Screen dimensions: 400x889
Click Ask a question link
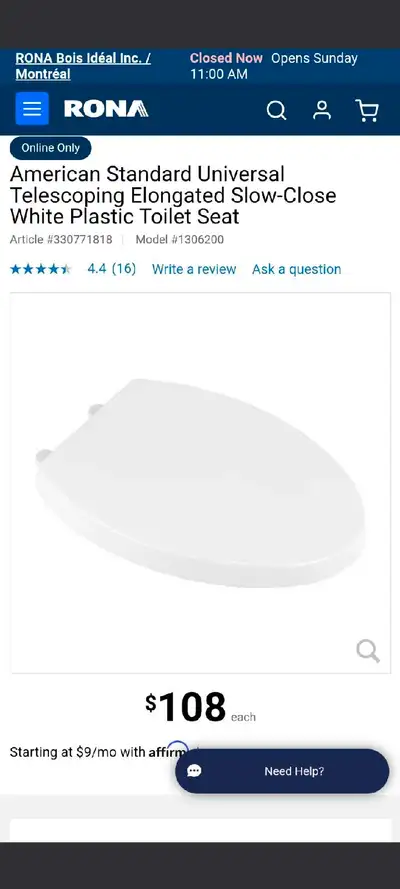(x=296, y=269)
